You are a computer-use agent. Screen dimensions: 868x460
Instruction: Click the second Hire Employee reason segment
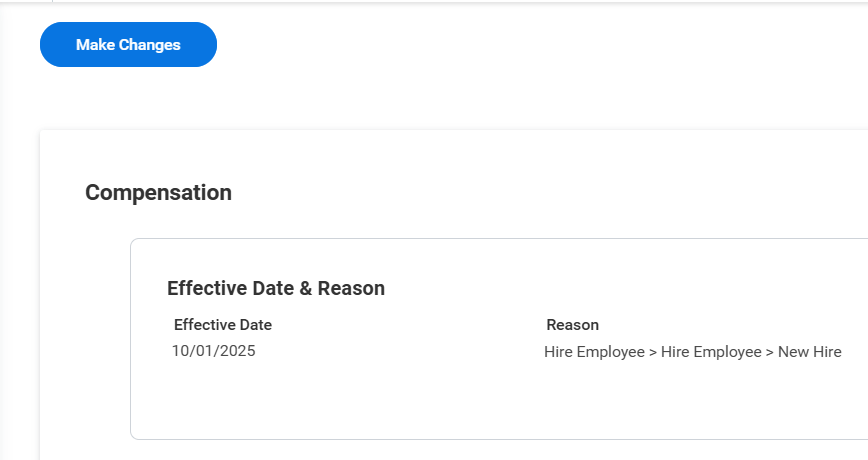(711, 352)
